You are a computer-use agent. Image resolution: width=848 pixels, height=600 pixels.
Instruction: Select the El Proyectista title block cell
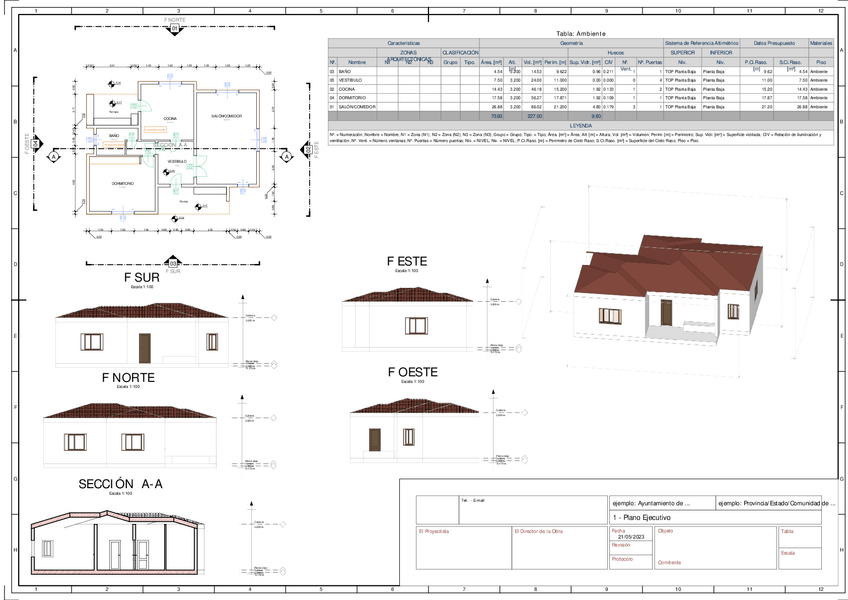tap(463, 548)
